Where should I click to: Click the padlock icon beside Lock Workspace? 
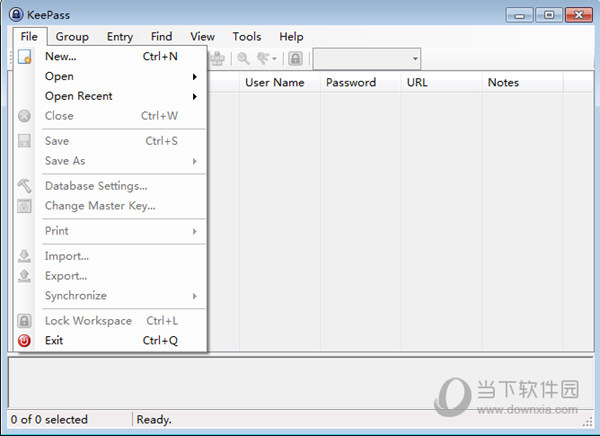[24, 321]
